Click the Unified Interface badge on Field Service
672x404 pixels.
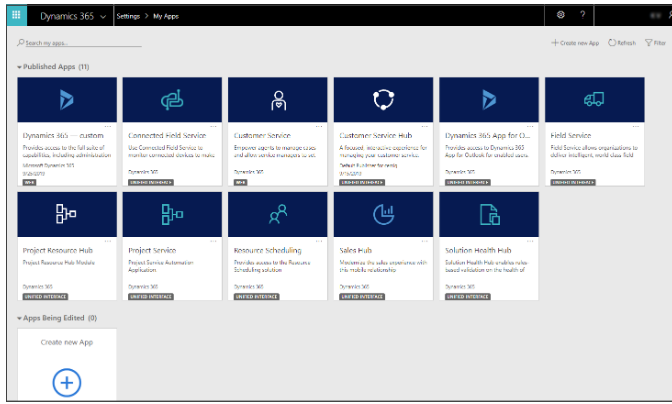click(x=573, y=182)
